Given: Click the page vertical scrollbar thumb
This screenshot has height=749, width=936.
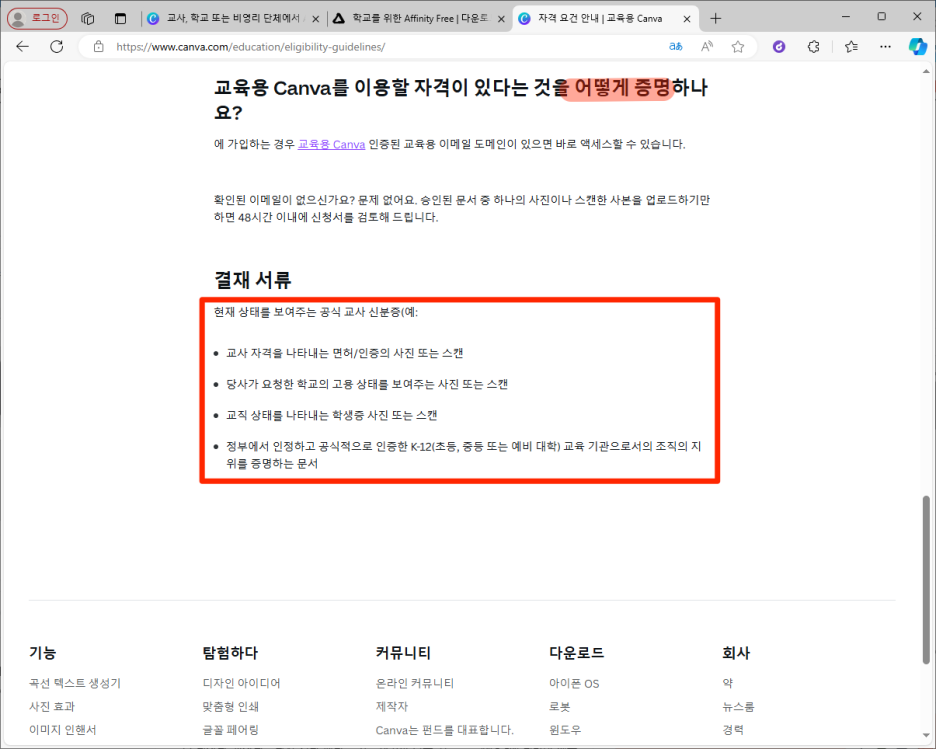Looking at the screenshot, I should (926, 579).
